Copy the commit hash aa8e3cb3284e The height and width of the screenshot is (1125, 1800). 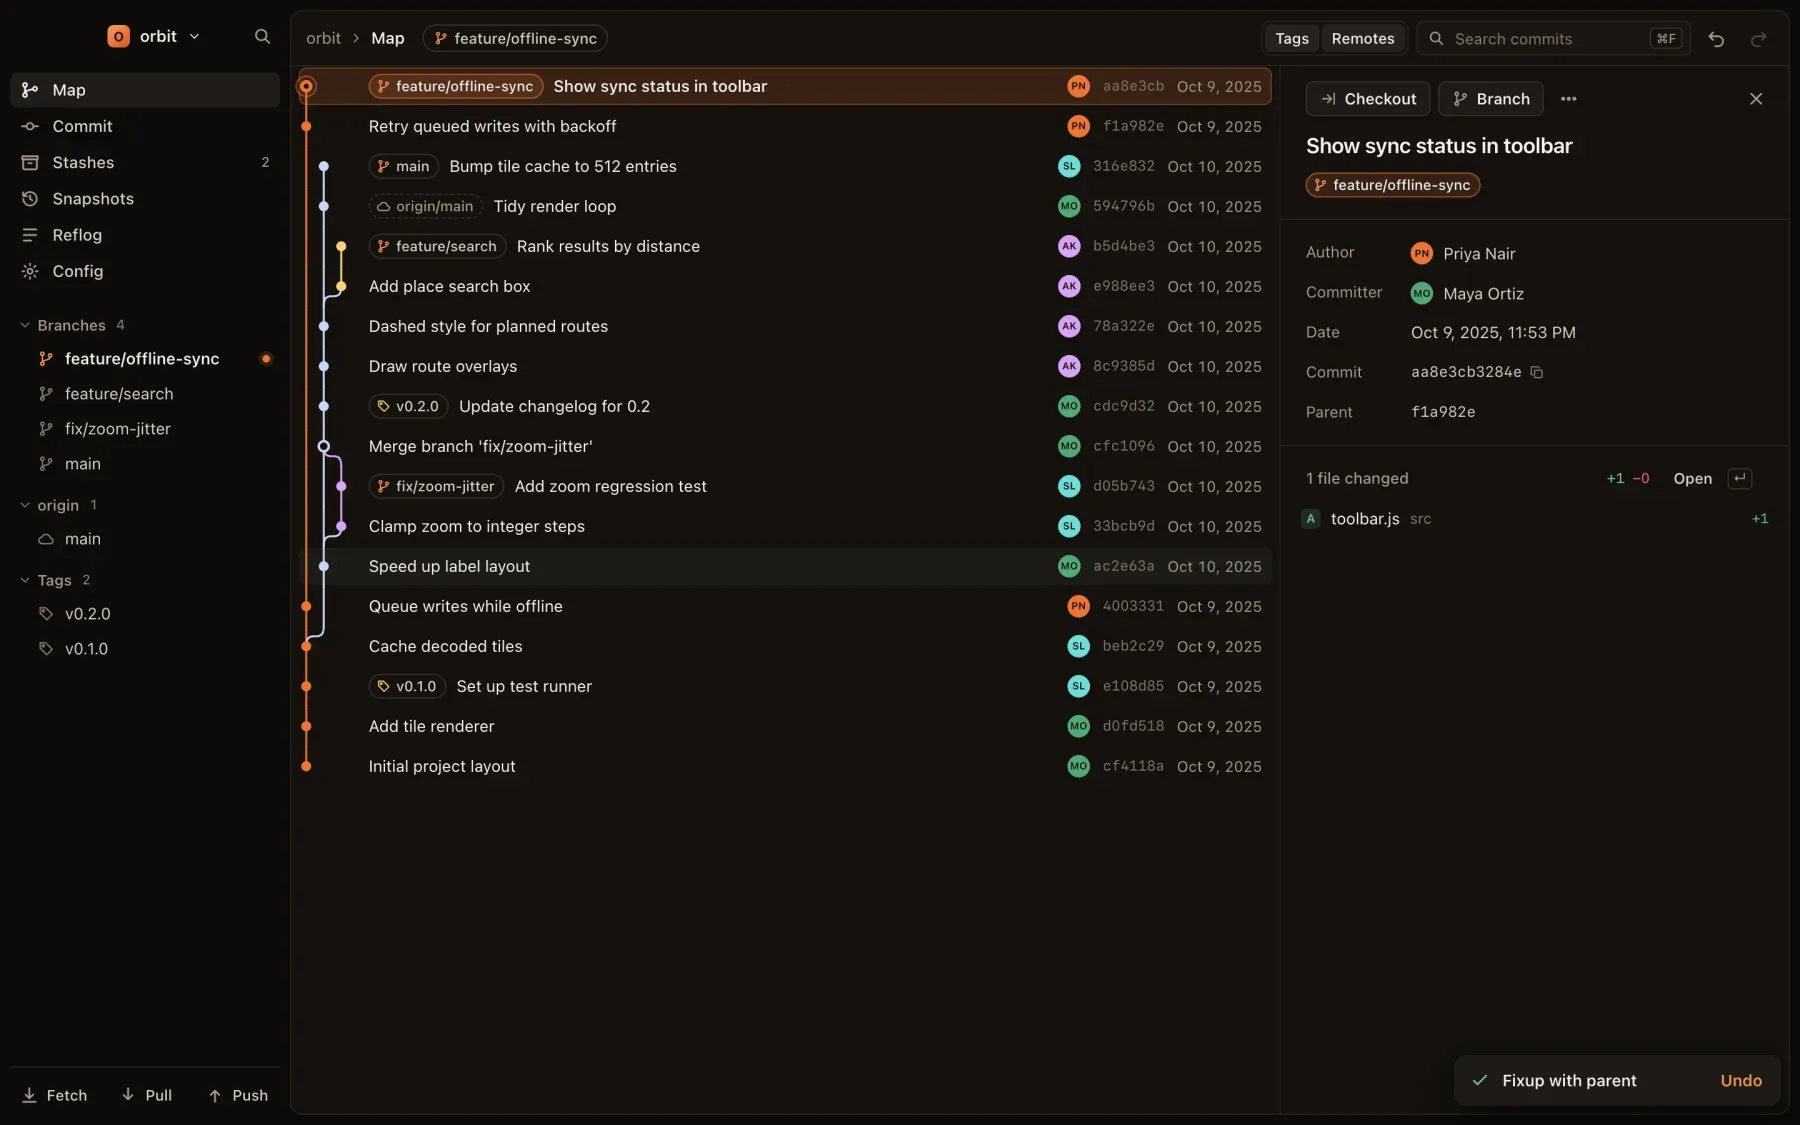click(1537, 372)
